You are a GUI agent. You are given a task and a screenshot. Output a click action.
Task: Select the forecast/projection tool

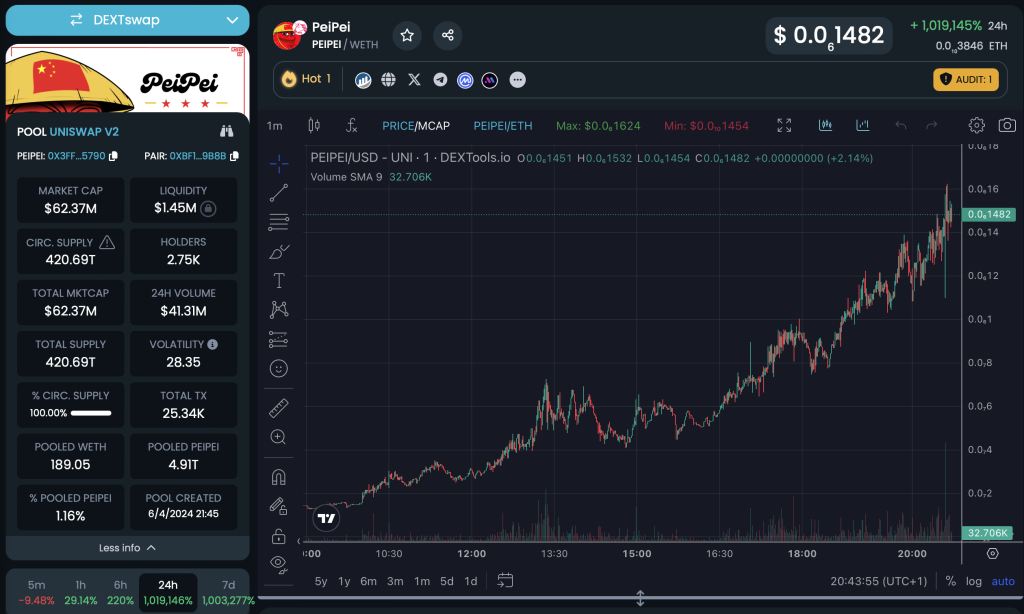[x=279, y=339]
